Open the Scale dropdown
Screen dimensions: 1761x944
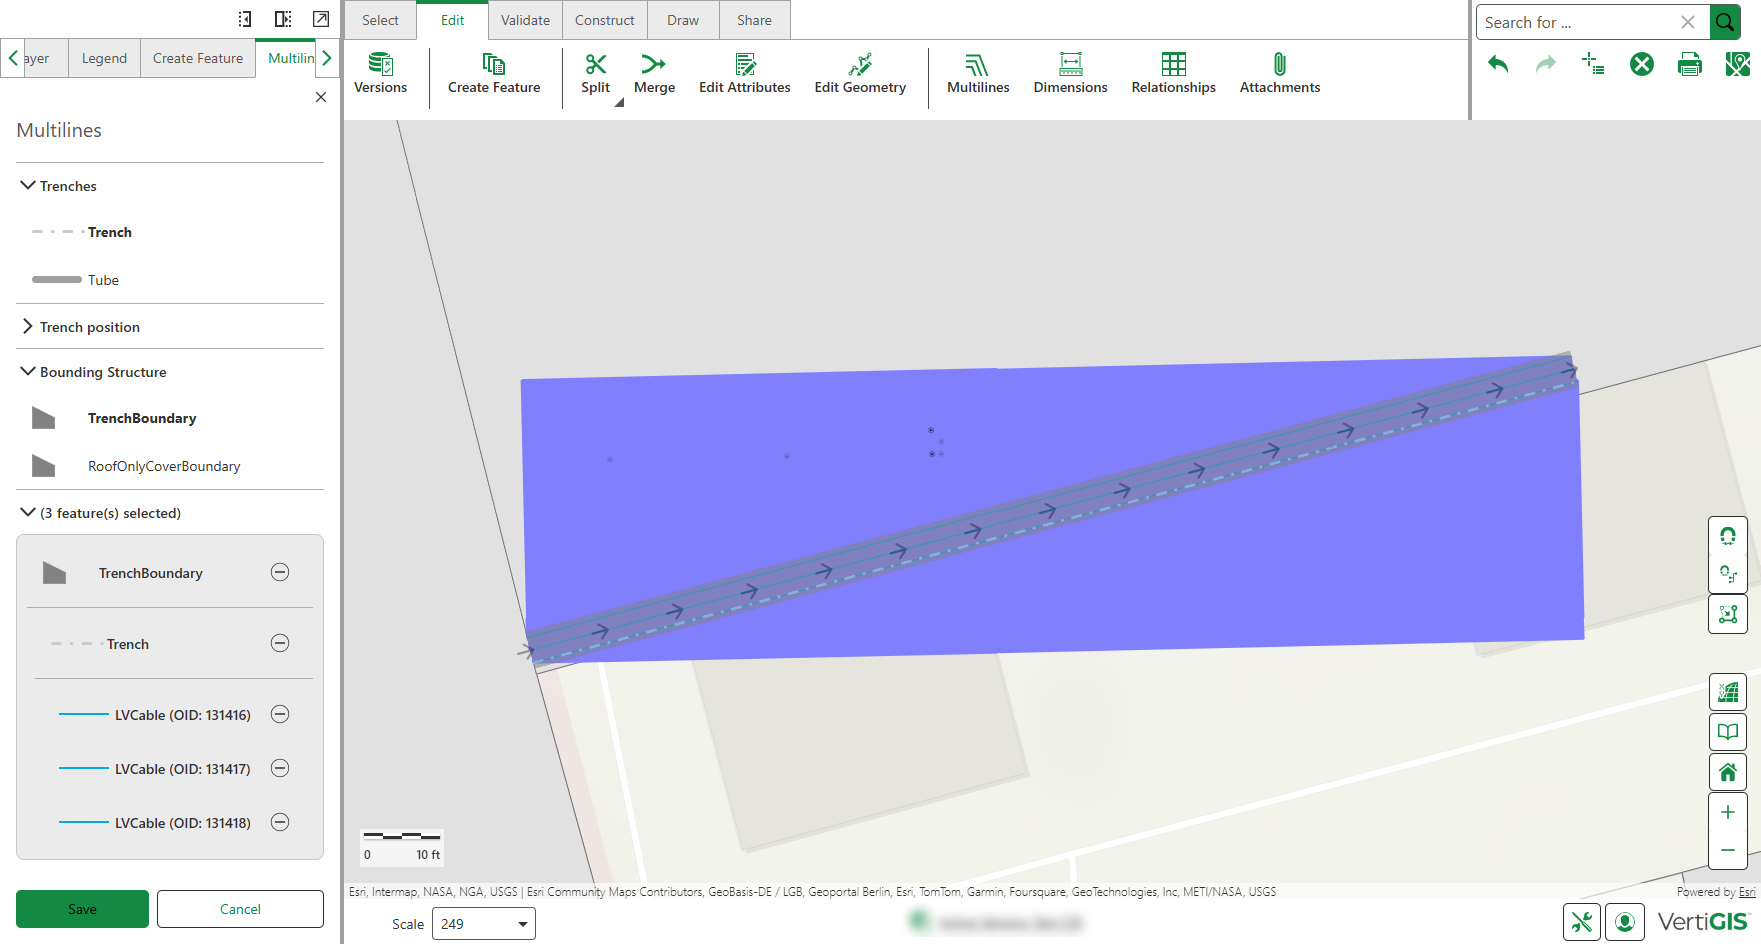point(522,924)
